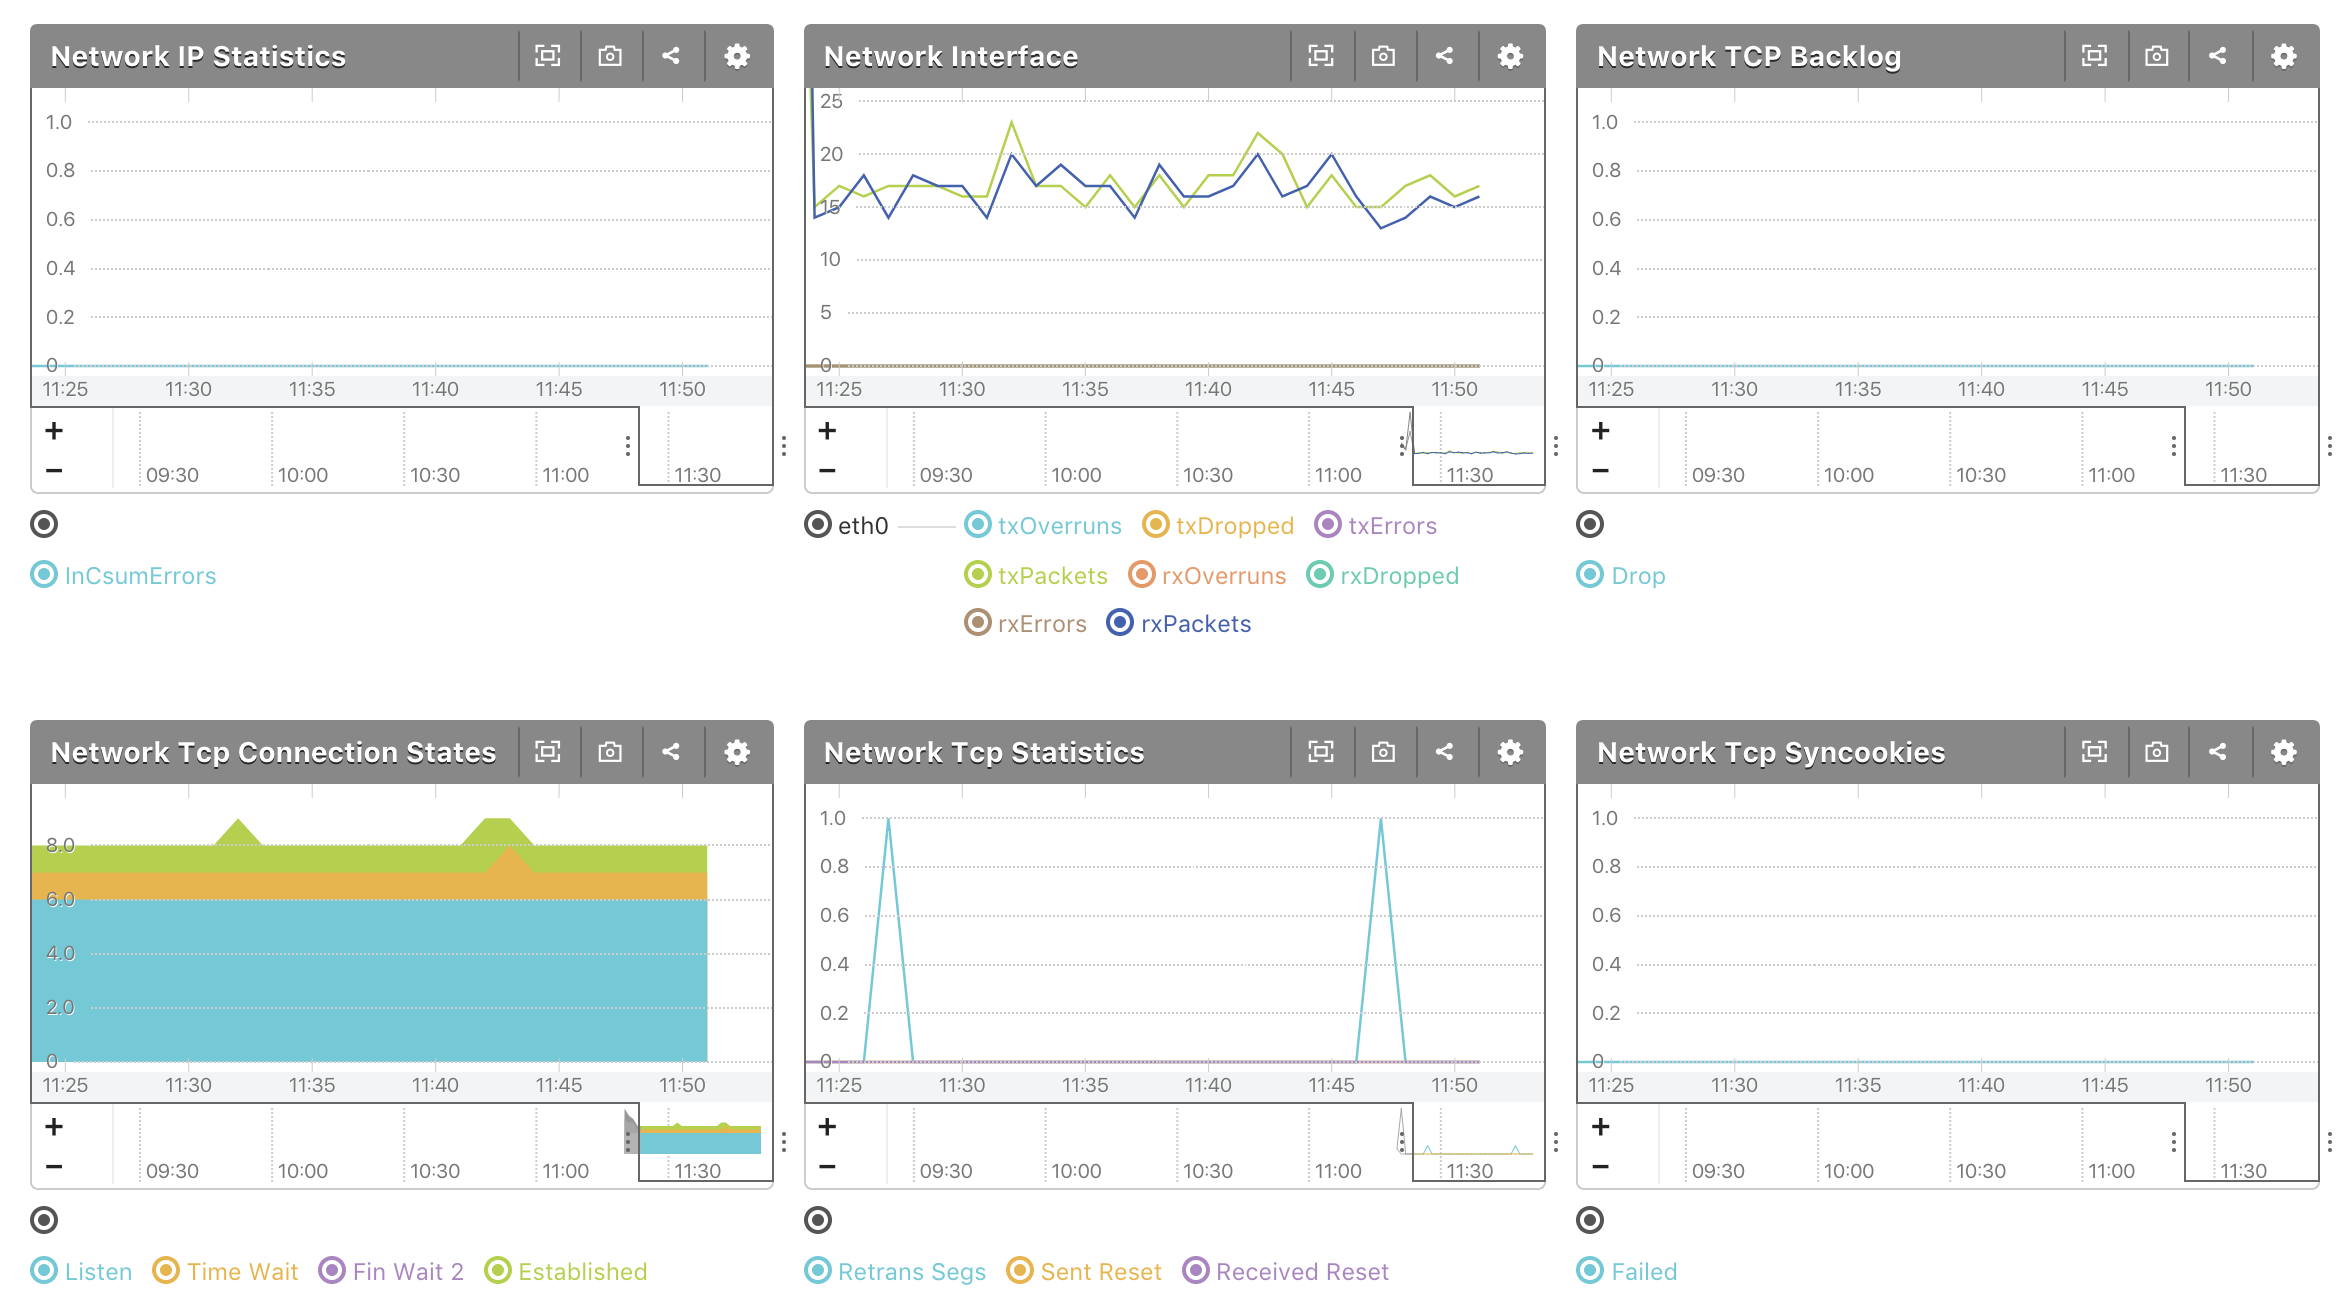The height and width of the screenshot is (1306, 2352).
Task: Open settings gear on Network Tcp Syncookies
Action: [2283, 752]
